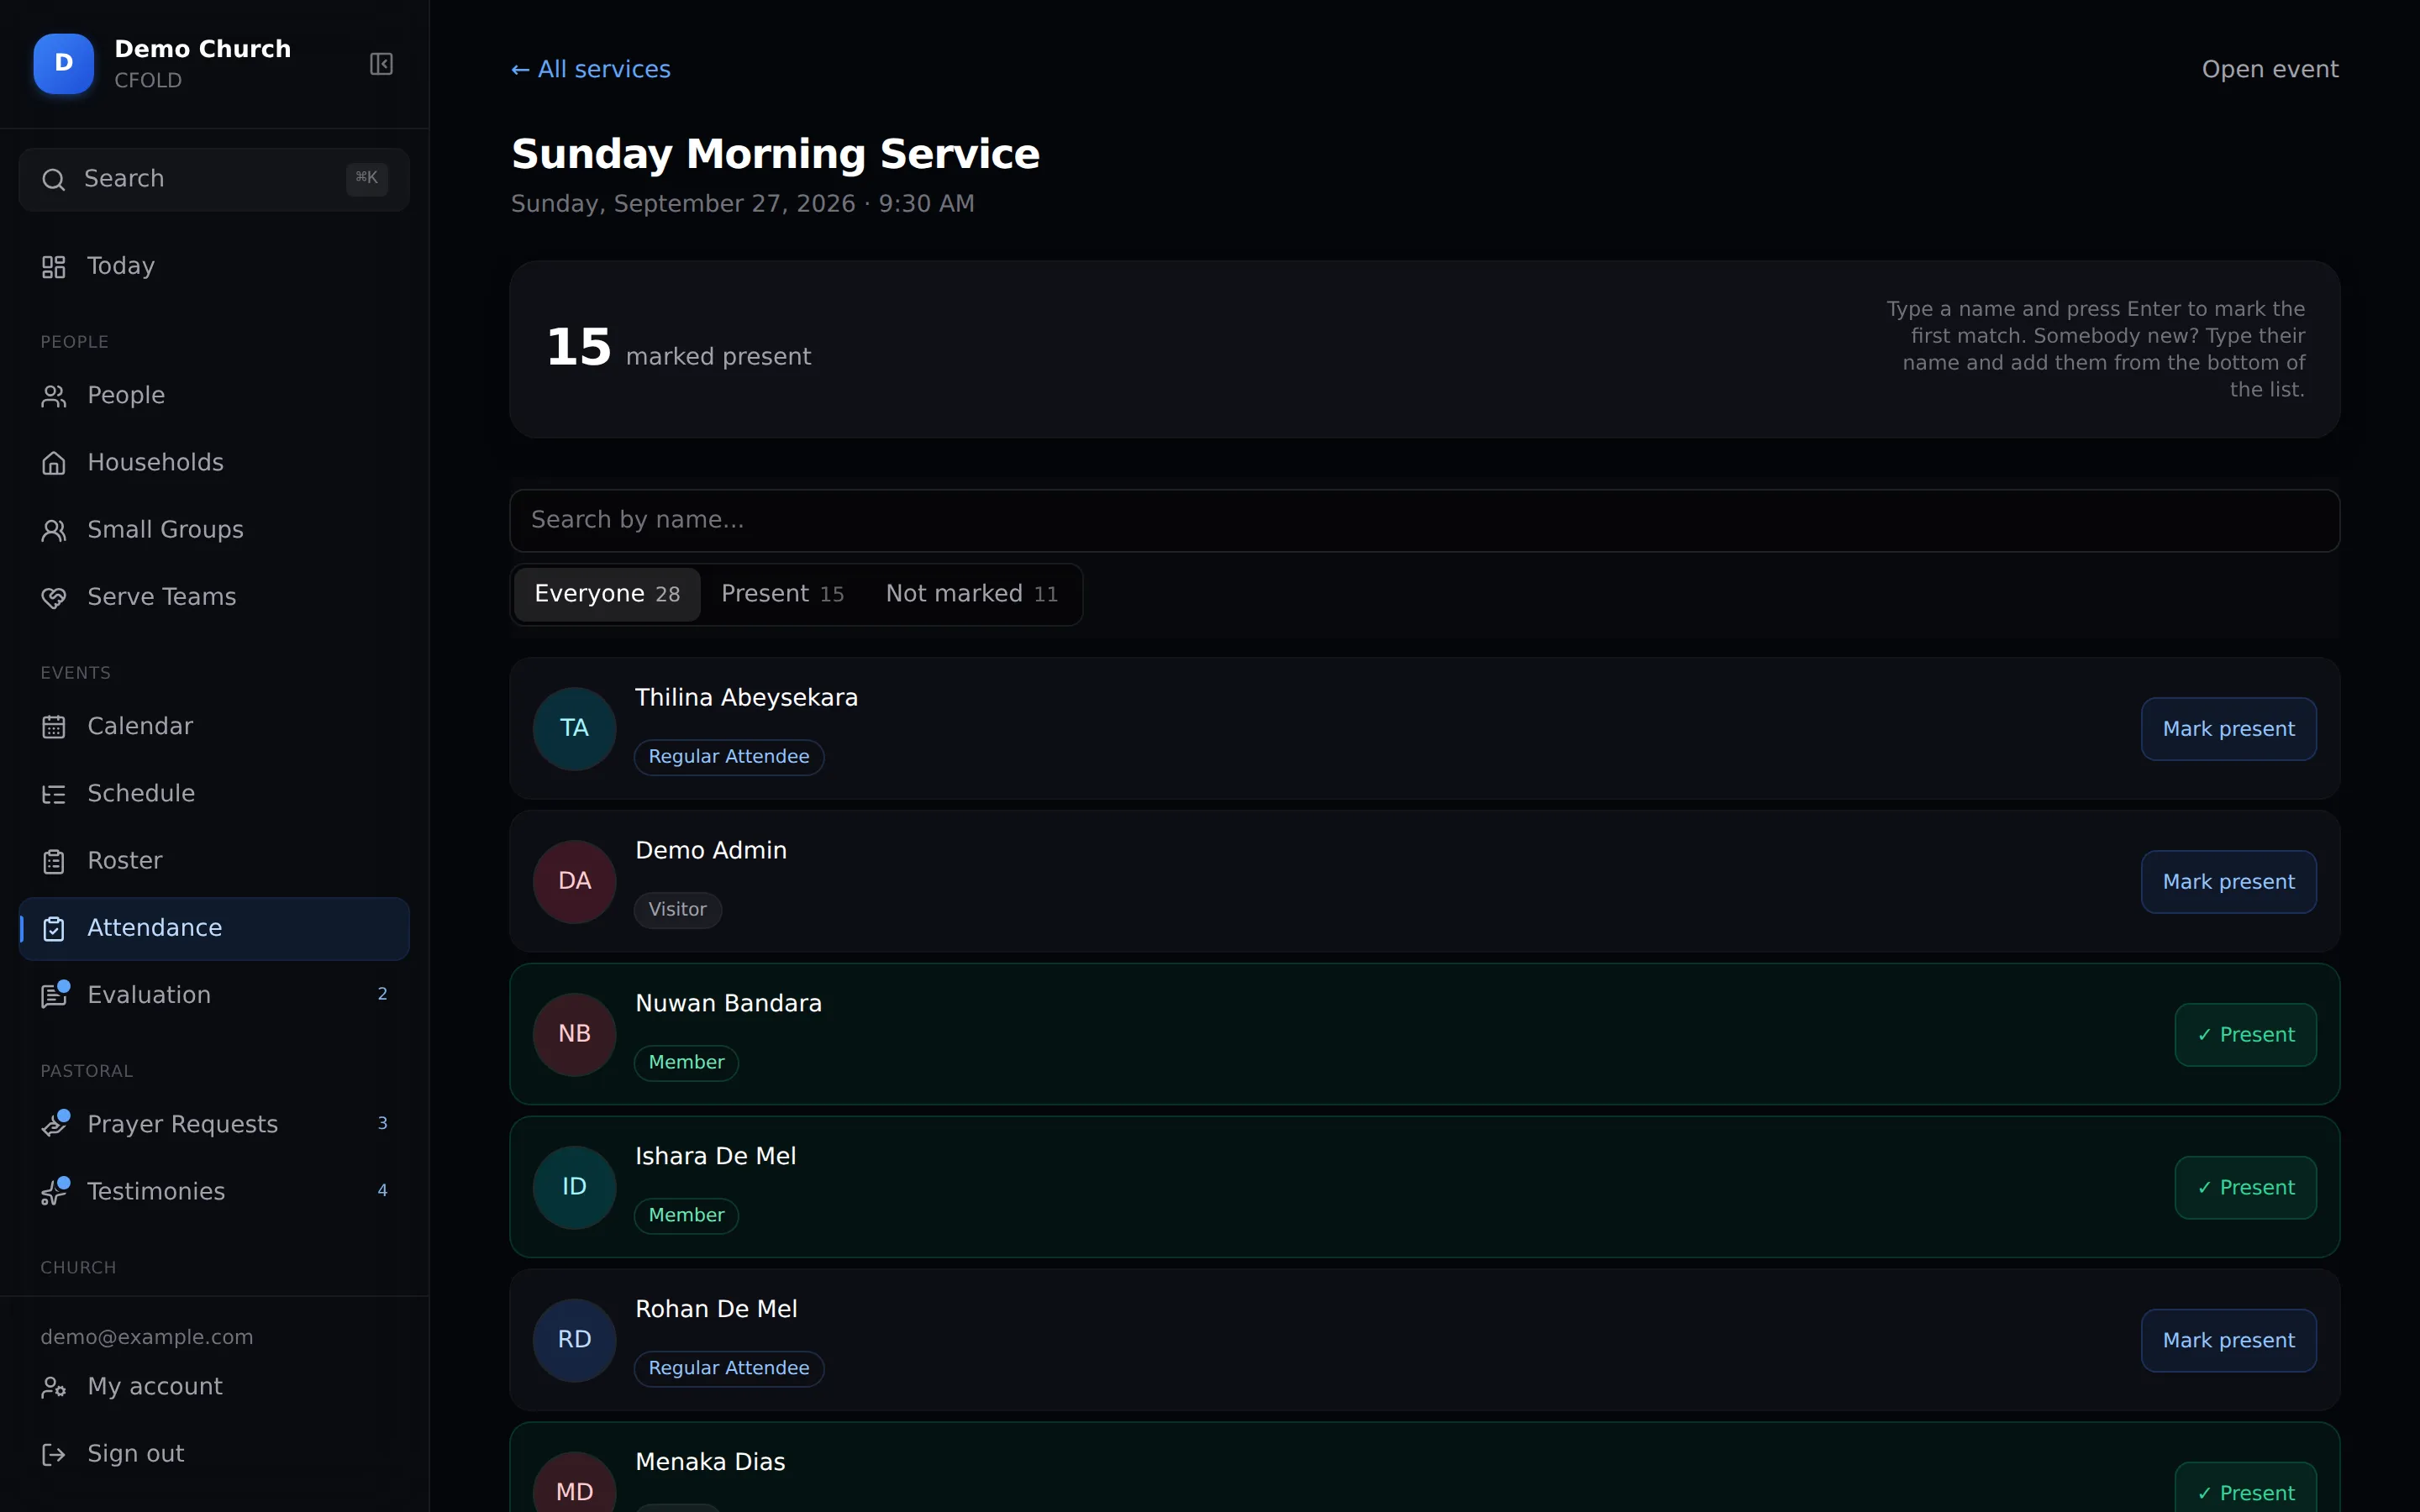This screenshot has height=1512, width=2420.
Task: Click the NB avatar for Nuwan Bandara
Action: [x=574, y=1034]
